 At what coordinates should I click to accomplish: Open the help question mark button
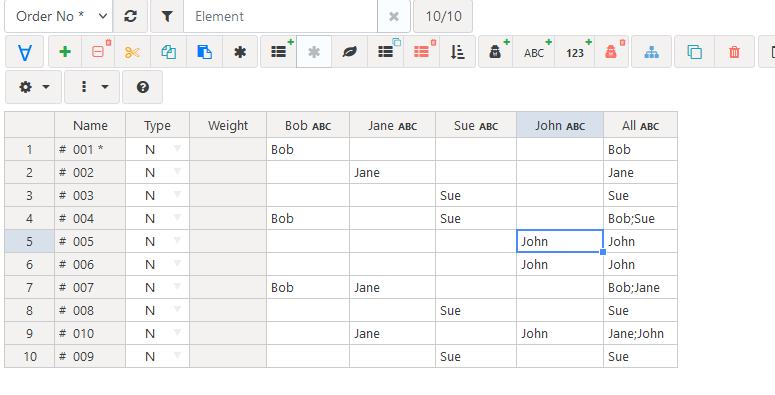pos(142,87)
